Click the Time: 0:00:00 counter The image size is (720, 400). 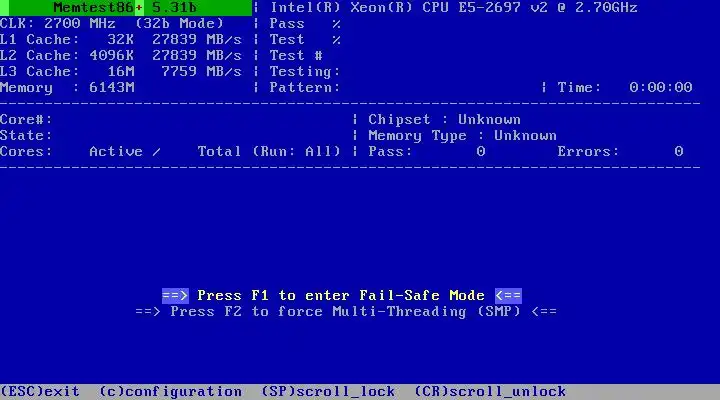624,88
